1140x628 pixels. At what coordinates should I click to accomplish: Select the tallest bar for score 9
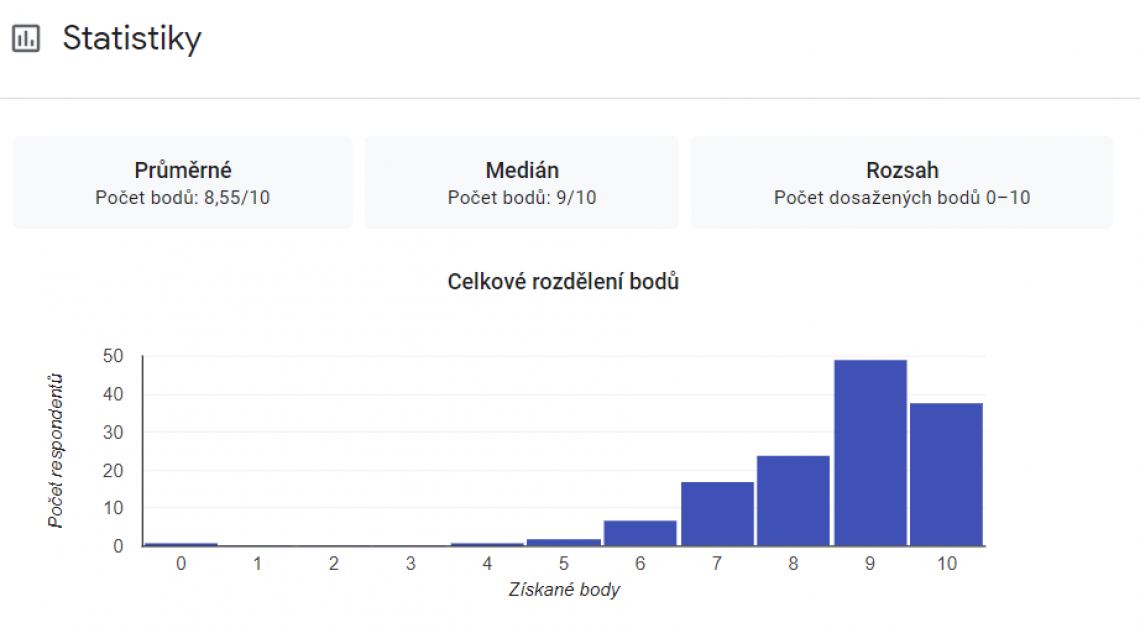pos(870,453)
